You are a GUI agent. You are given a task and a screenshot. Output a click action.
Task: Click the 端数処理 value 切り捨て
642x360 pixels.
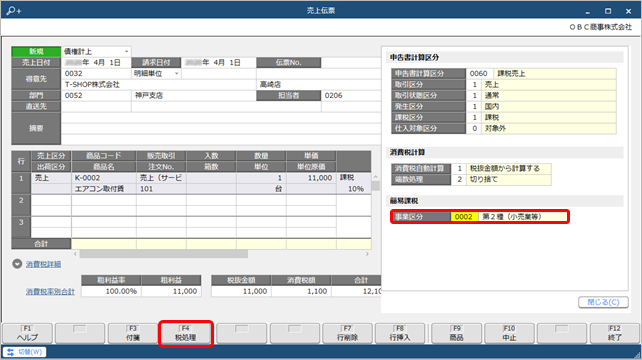coord(508,179)
